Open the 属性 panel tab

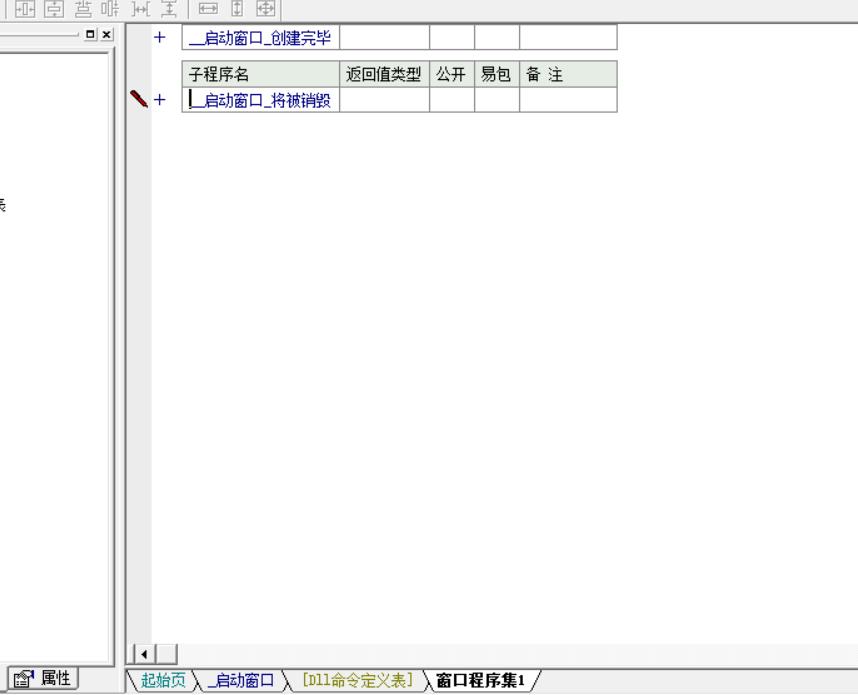tap(45, 678)
